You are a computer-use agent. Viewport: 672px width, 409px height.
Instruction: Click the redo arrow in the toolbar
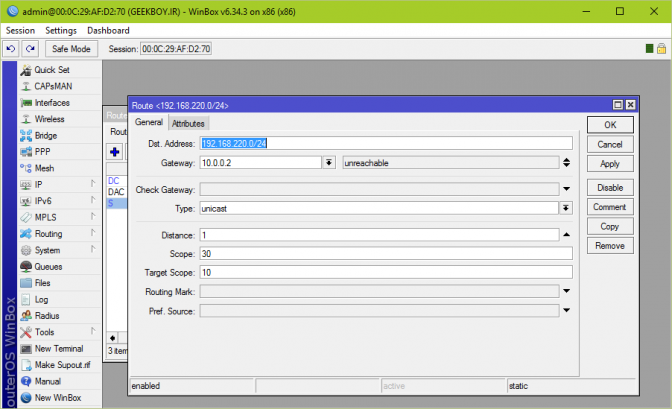[x=30, y=49]
